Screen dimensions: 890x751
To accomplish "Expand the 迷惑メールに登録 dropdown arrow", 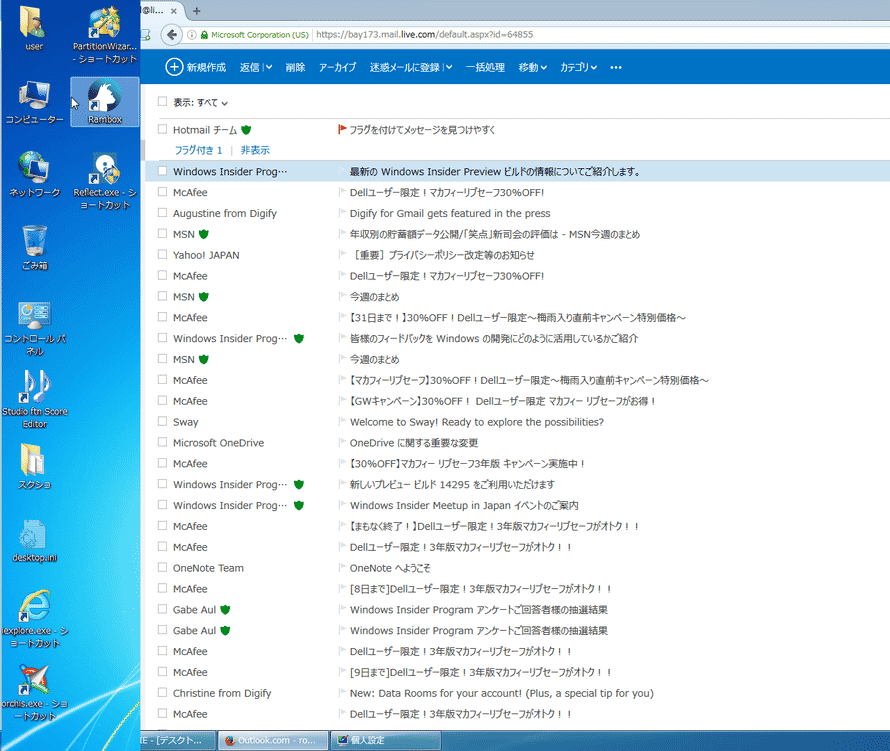I will point(448,68).
